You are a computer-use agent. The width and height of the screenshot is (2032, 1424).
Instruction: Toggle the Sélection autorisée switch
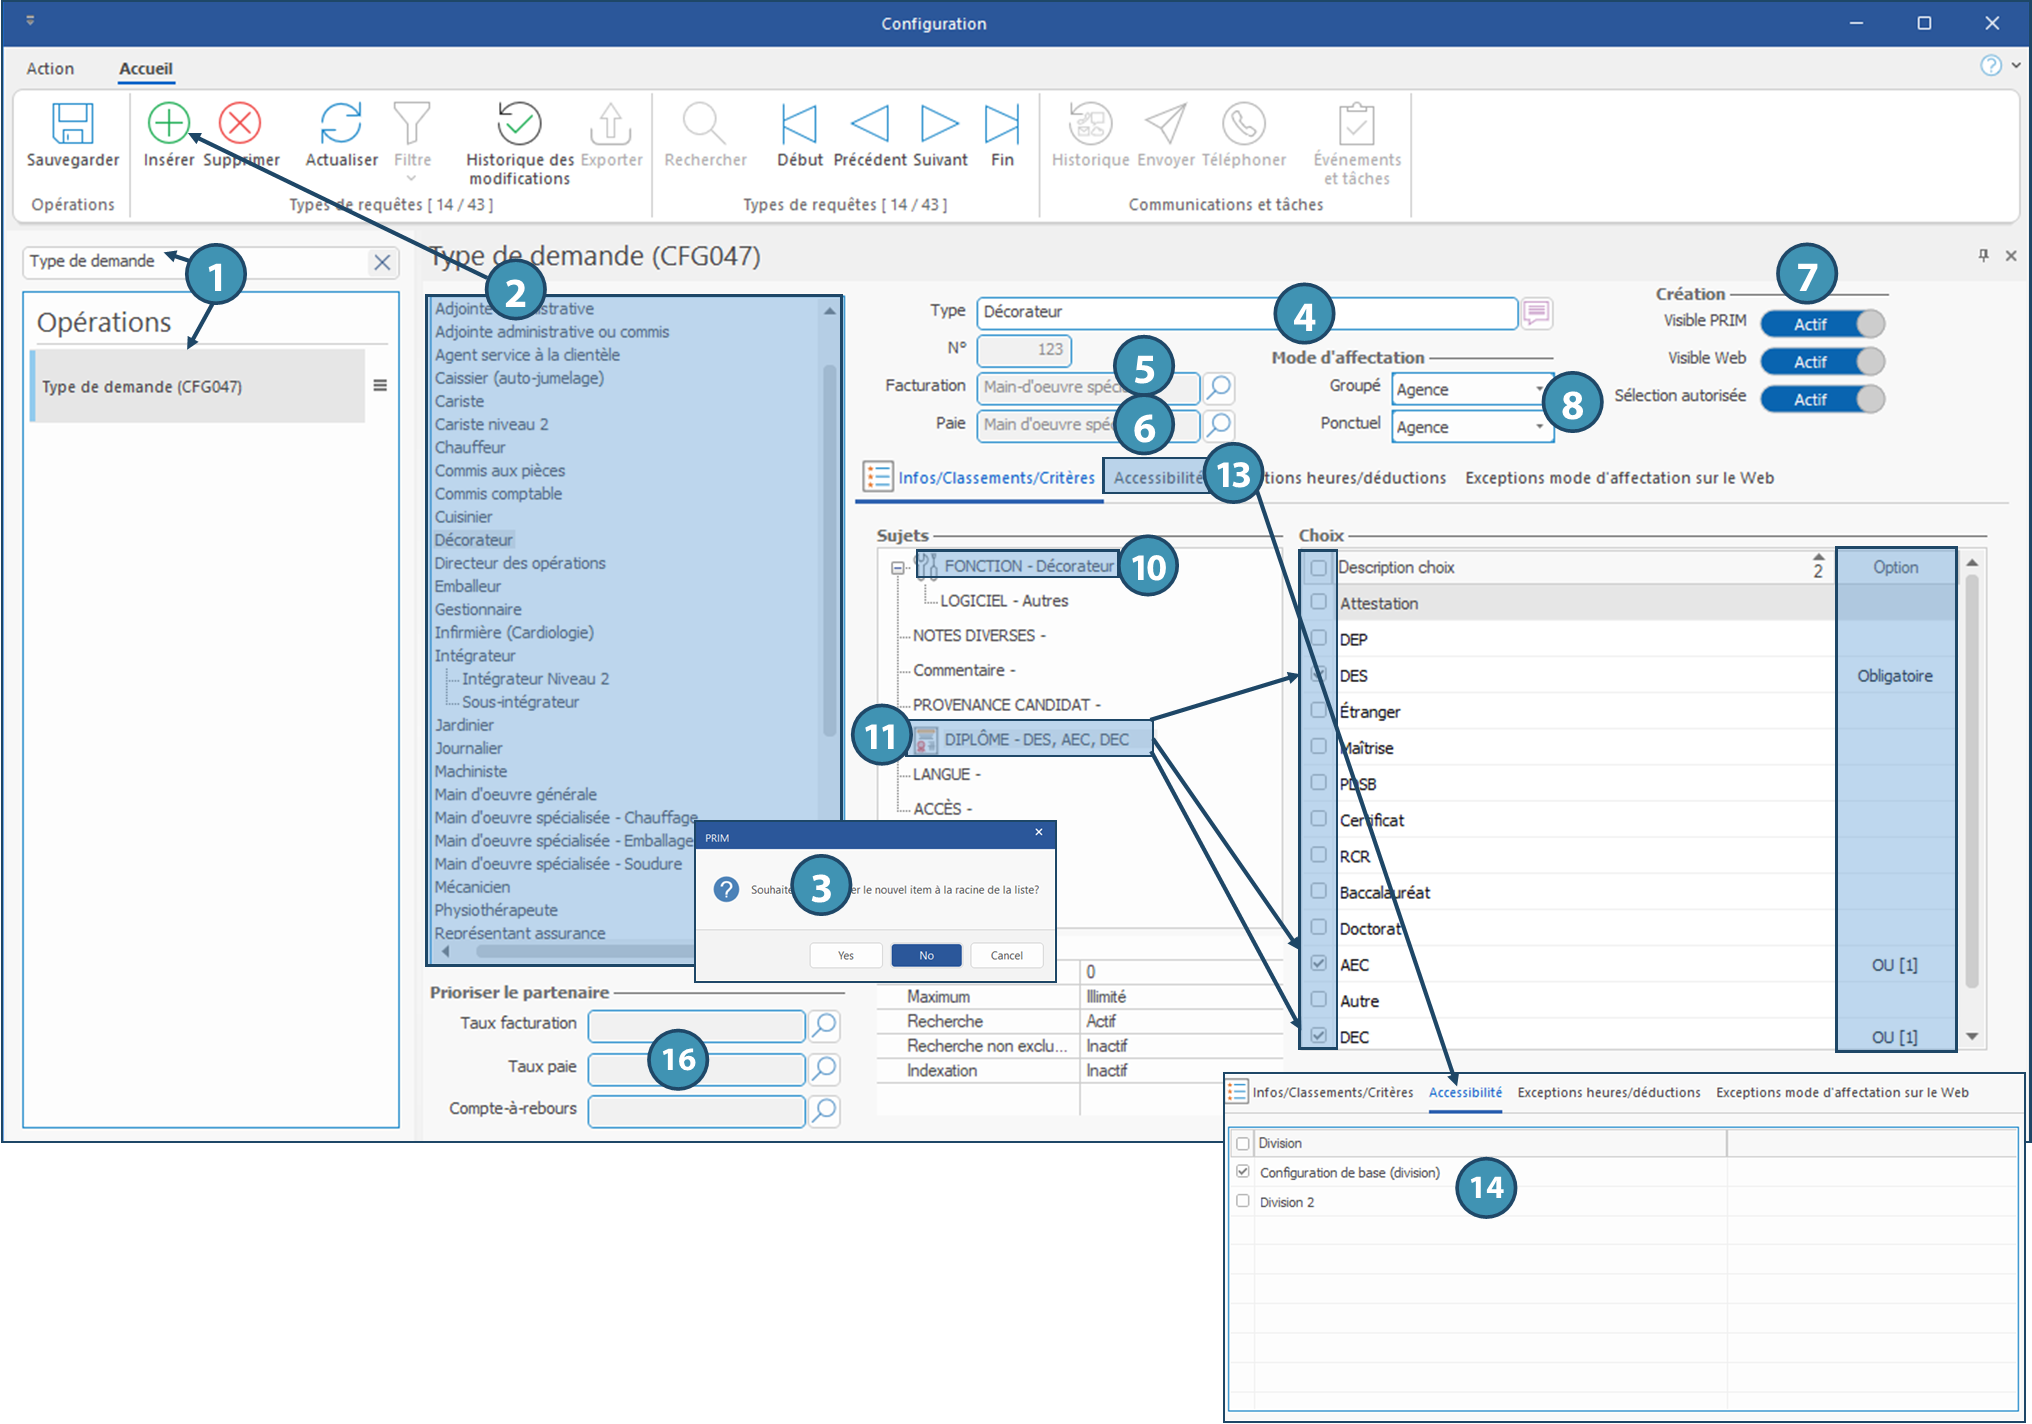(x=1822, y=399)
